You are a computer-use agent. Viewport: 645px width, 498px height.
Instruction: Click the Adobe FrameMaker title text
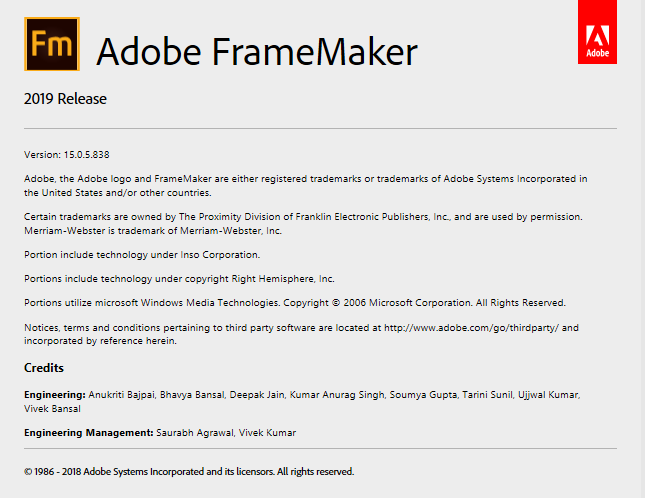(x=257, y=52)
